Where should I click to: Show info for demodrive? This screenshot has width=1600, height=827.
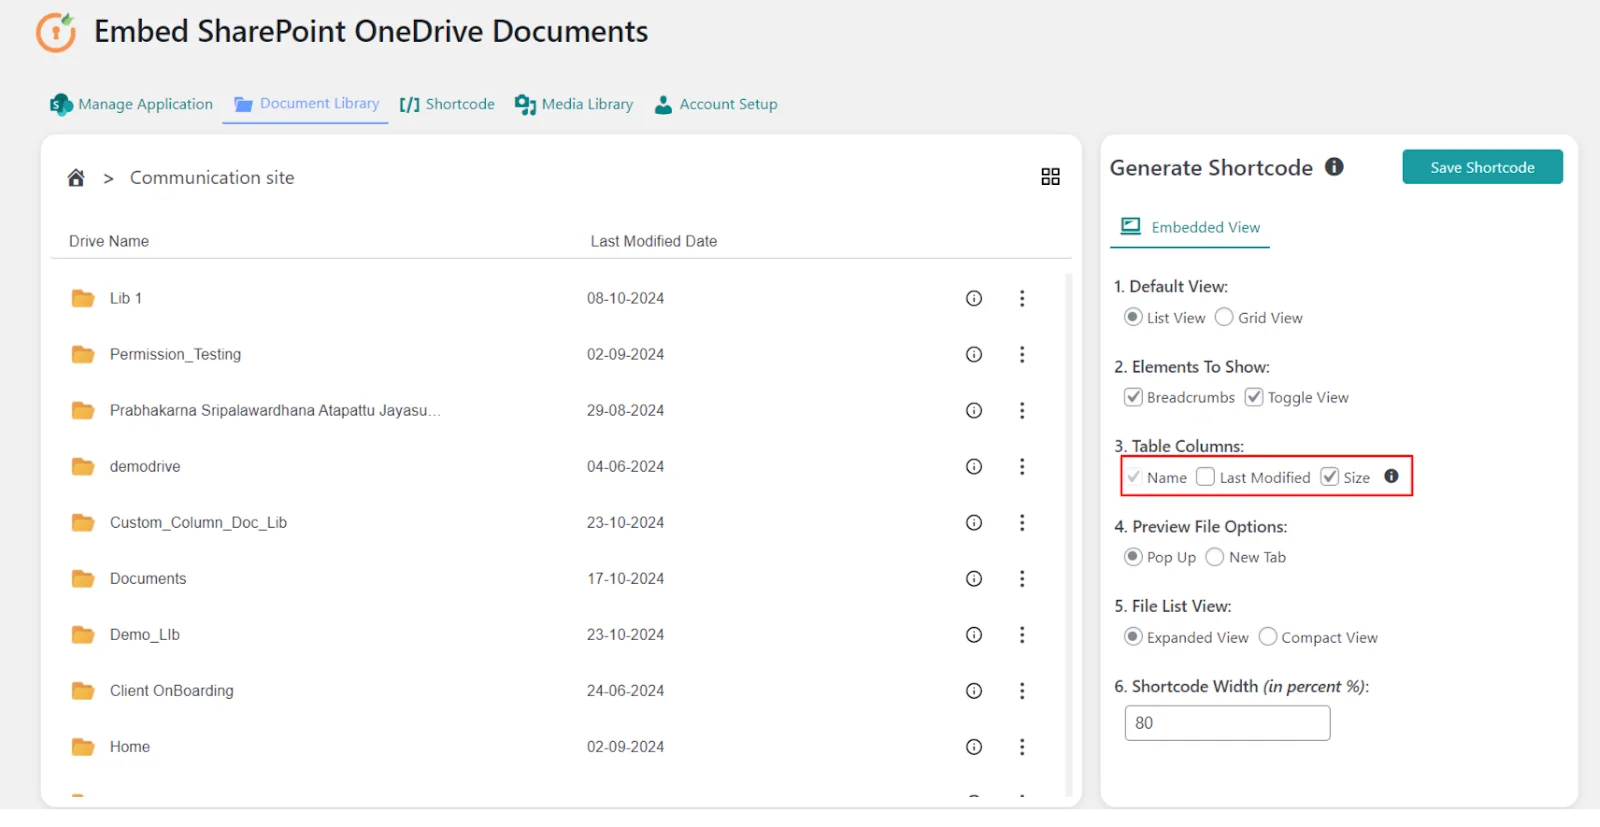(974, 466)
